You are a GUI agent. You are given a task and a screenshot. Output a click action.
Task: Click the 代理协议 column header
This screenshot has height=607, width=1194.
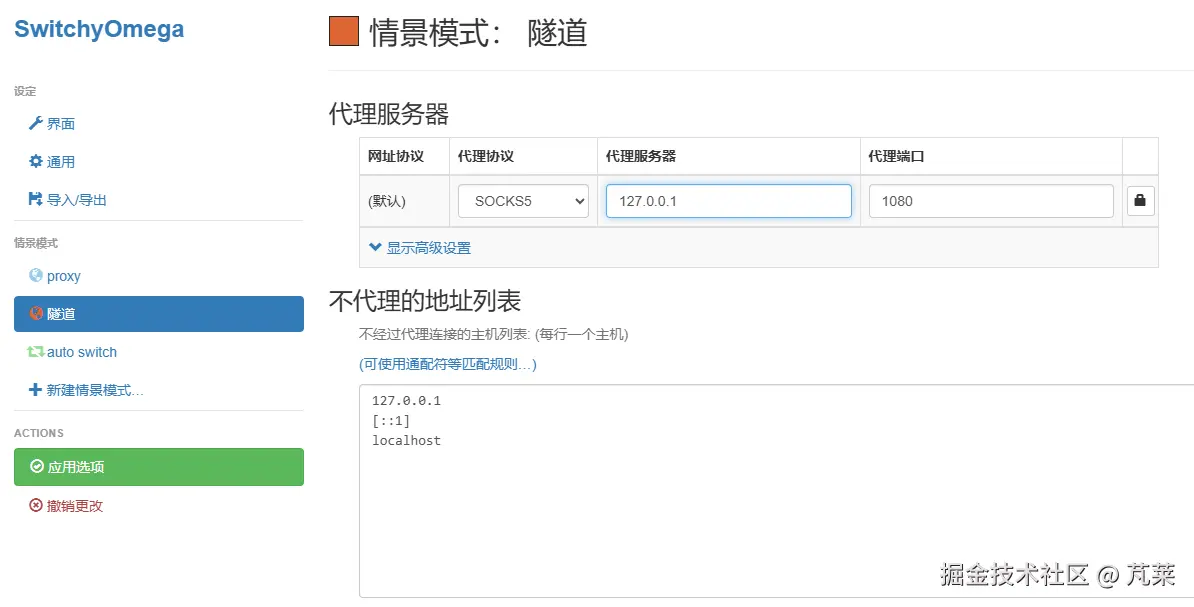tap(486, 156)
